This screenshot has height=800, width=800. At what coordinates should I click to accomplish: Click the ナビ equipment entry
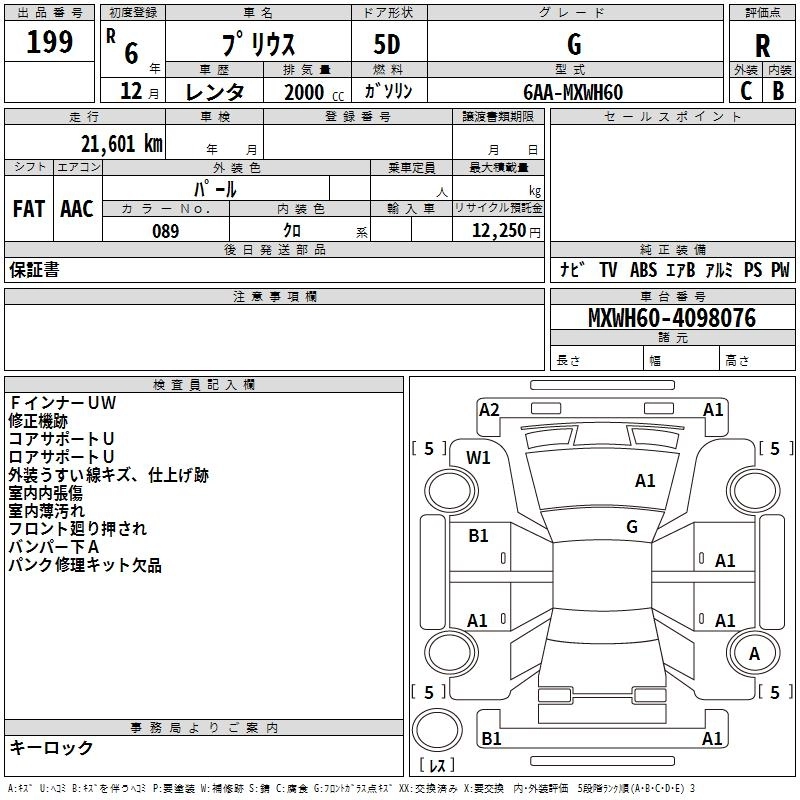(571, 269)
